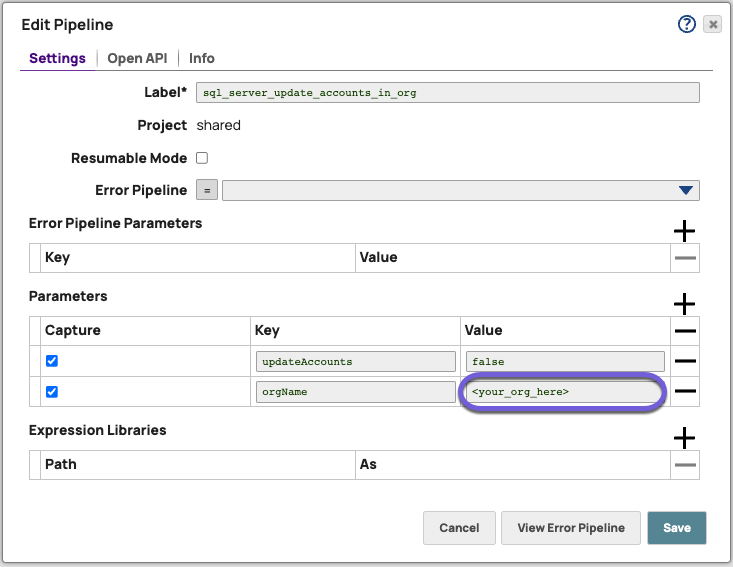Add a new Parameters row with plus
This screenshot has width=733, height=567.
684,304
